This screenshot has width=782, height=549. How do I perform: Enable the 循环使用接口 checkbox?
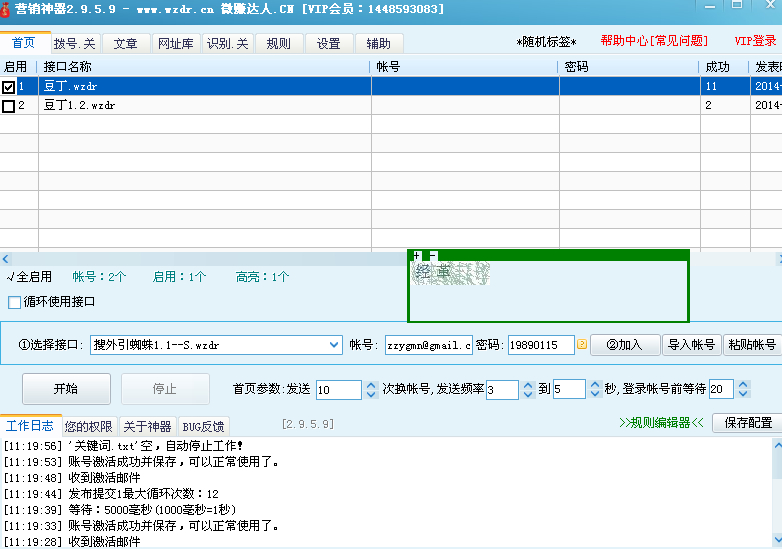(14, 302)
